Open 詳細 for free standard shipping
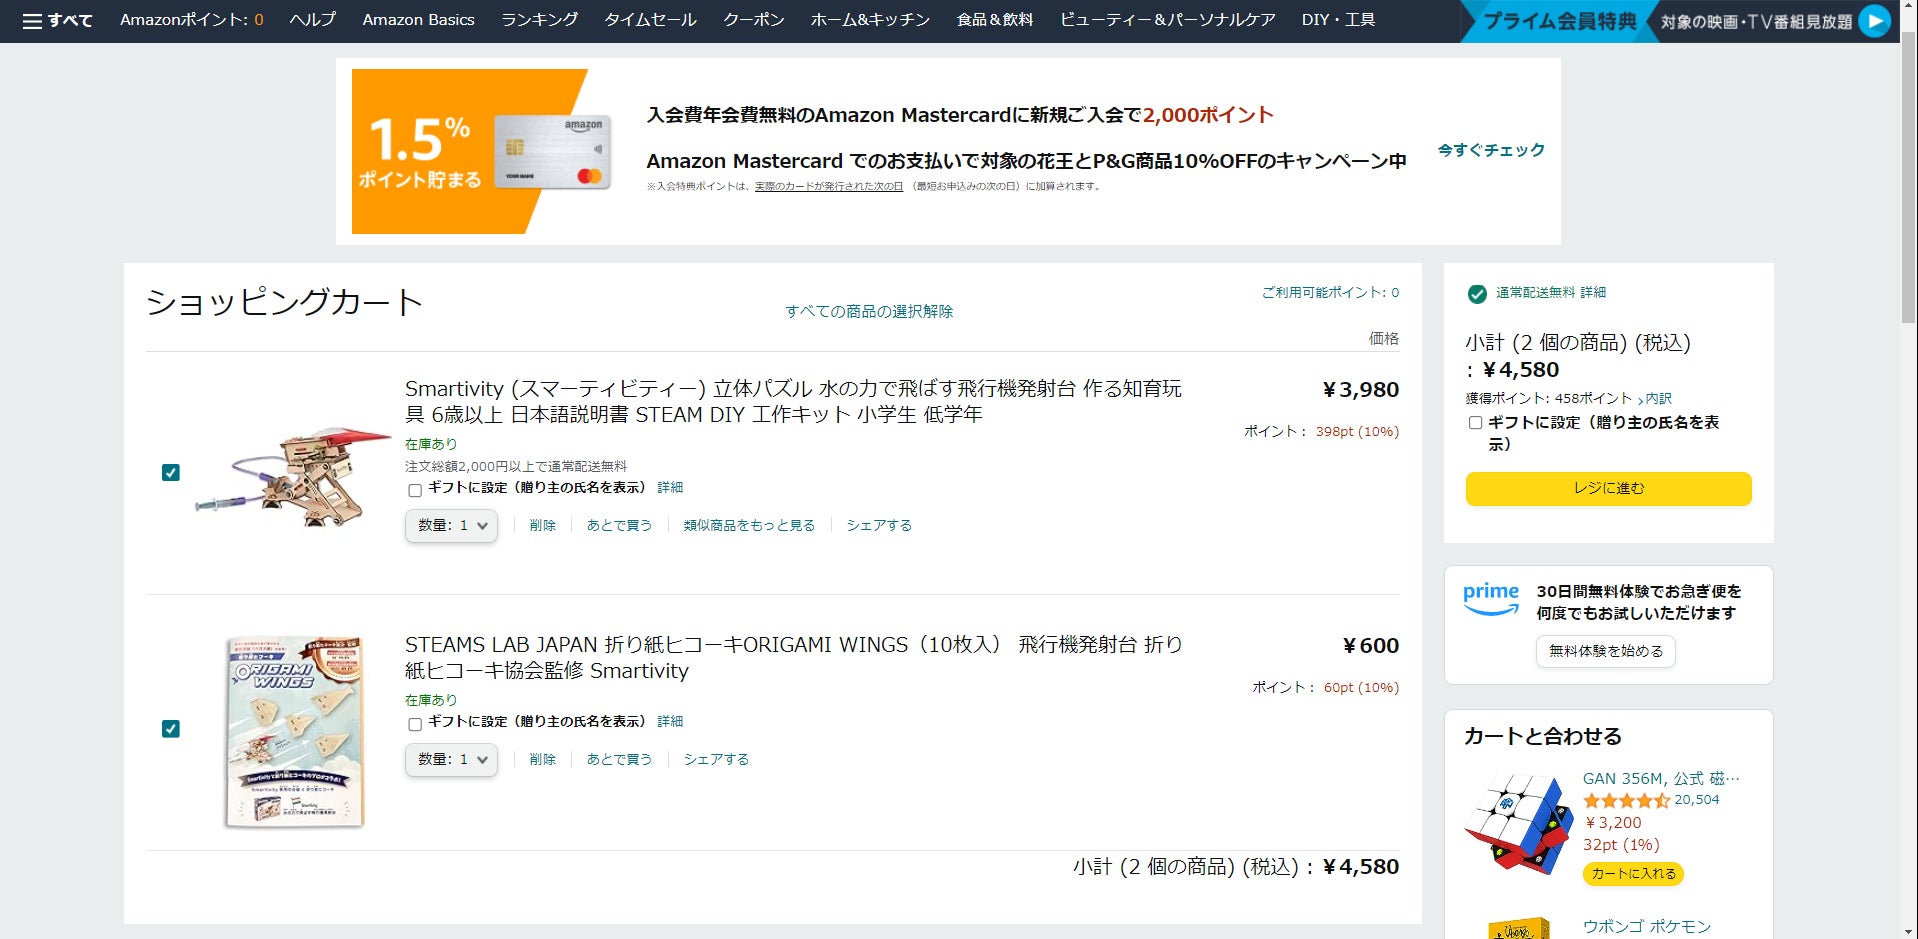This screenshot has height=939, width=1918. point(1593,293)
